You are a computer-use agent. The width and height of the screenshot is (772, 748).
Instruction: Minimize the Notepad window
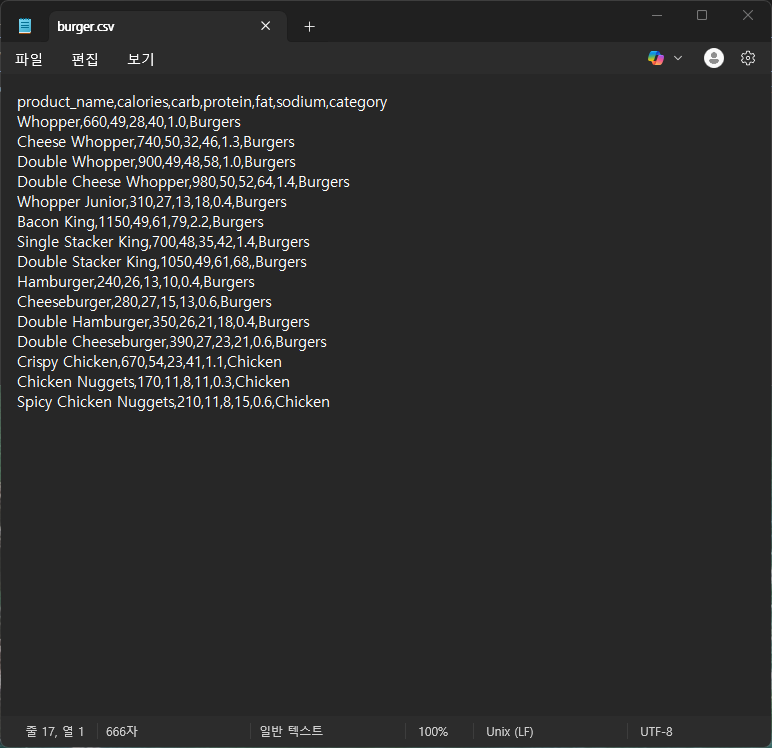point(657,15)
